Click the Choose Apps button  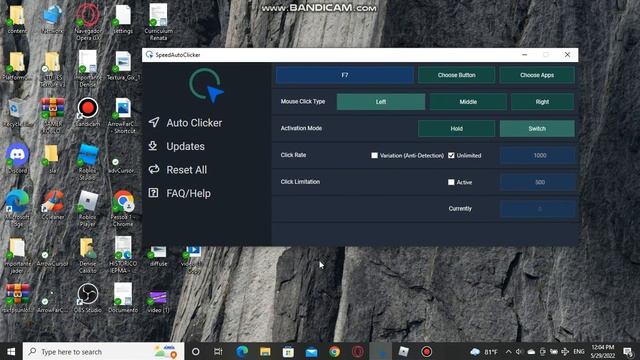coord(537,75)
